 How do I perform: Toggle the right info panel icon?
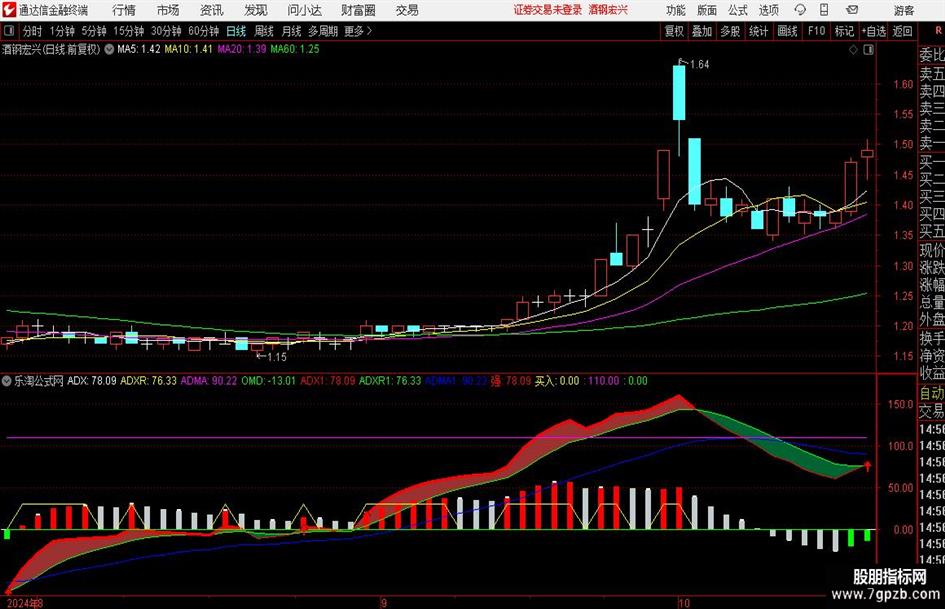coord(868,50)
